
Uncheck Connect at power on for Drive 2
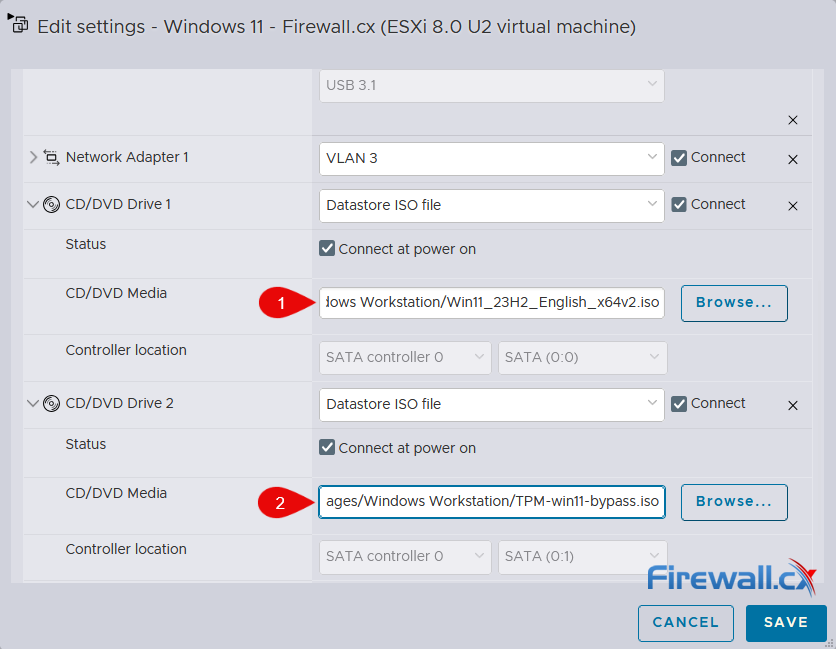tap(327, 447)
